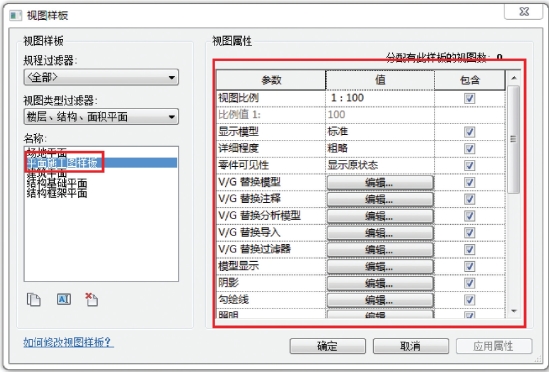Click the scrollbar down arrow
The image size is (549, 372).
coord(514,311)
